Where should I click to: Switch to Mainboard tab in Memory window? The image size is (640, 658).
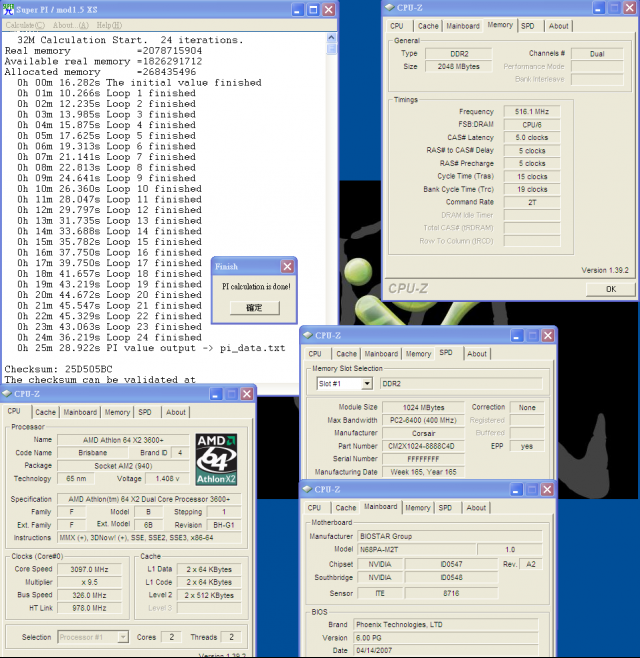[x=463, y=26]
